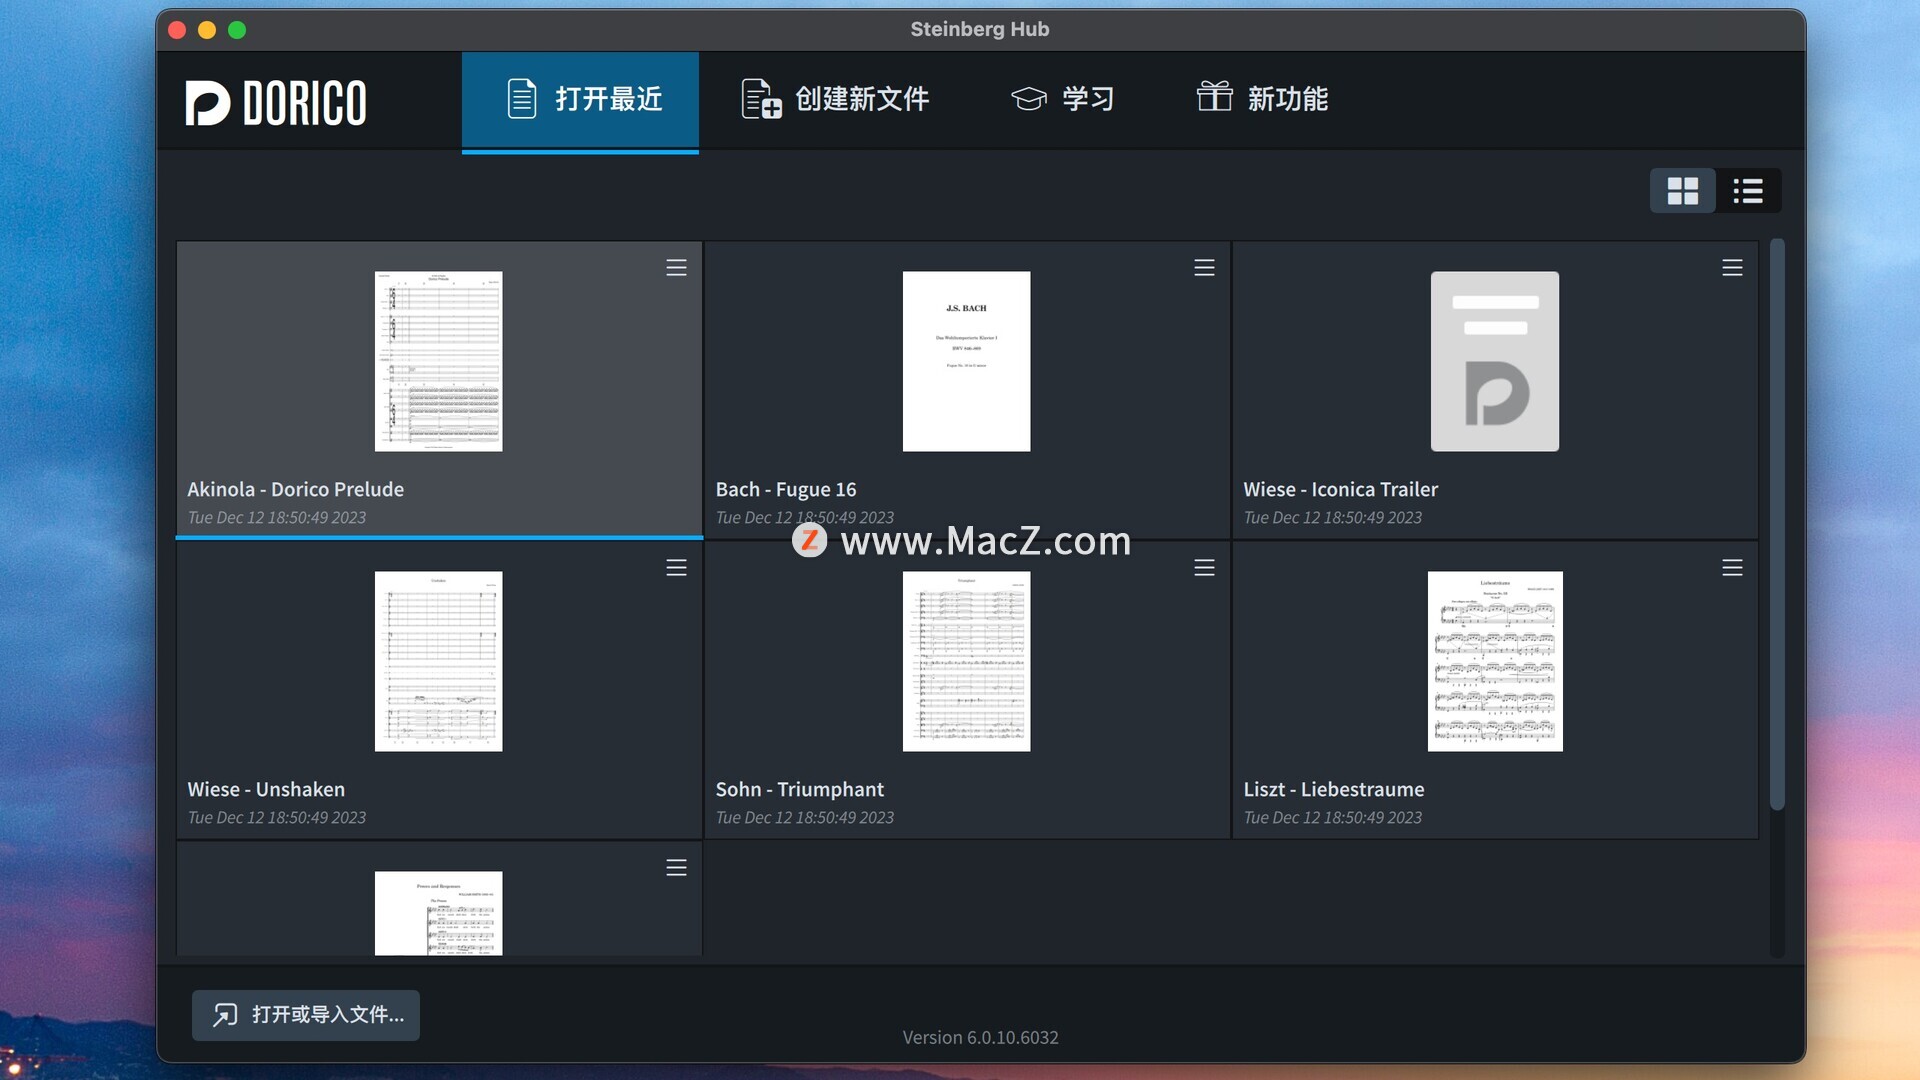Image resolution: width=1920 pixels, height=1080 pixels.
Task: Click the Dorico logo
Action: (x=276, y=103)
